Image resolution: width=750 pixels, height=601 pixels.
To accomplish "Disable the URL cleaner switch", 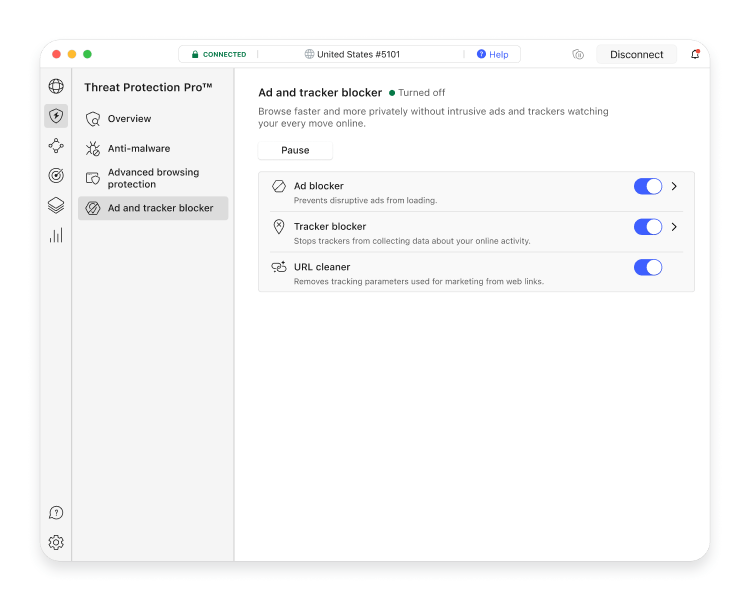I will 648,267.
